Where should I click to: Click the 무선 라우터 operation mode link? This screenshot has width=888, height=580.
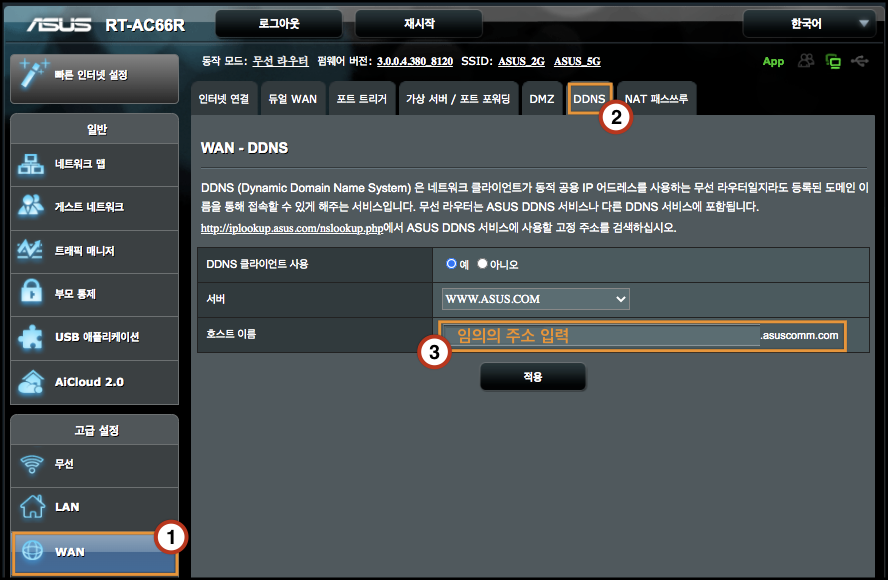tap(280, 61)
